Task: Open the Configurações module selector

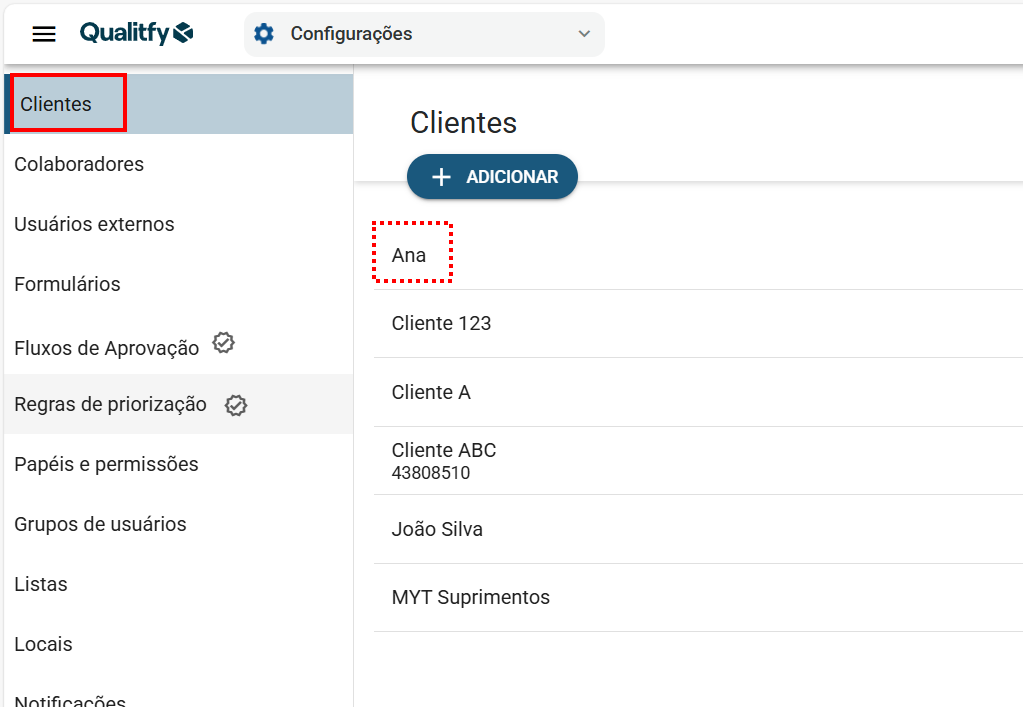Action: [423, 34]
